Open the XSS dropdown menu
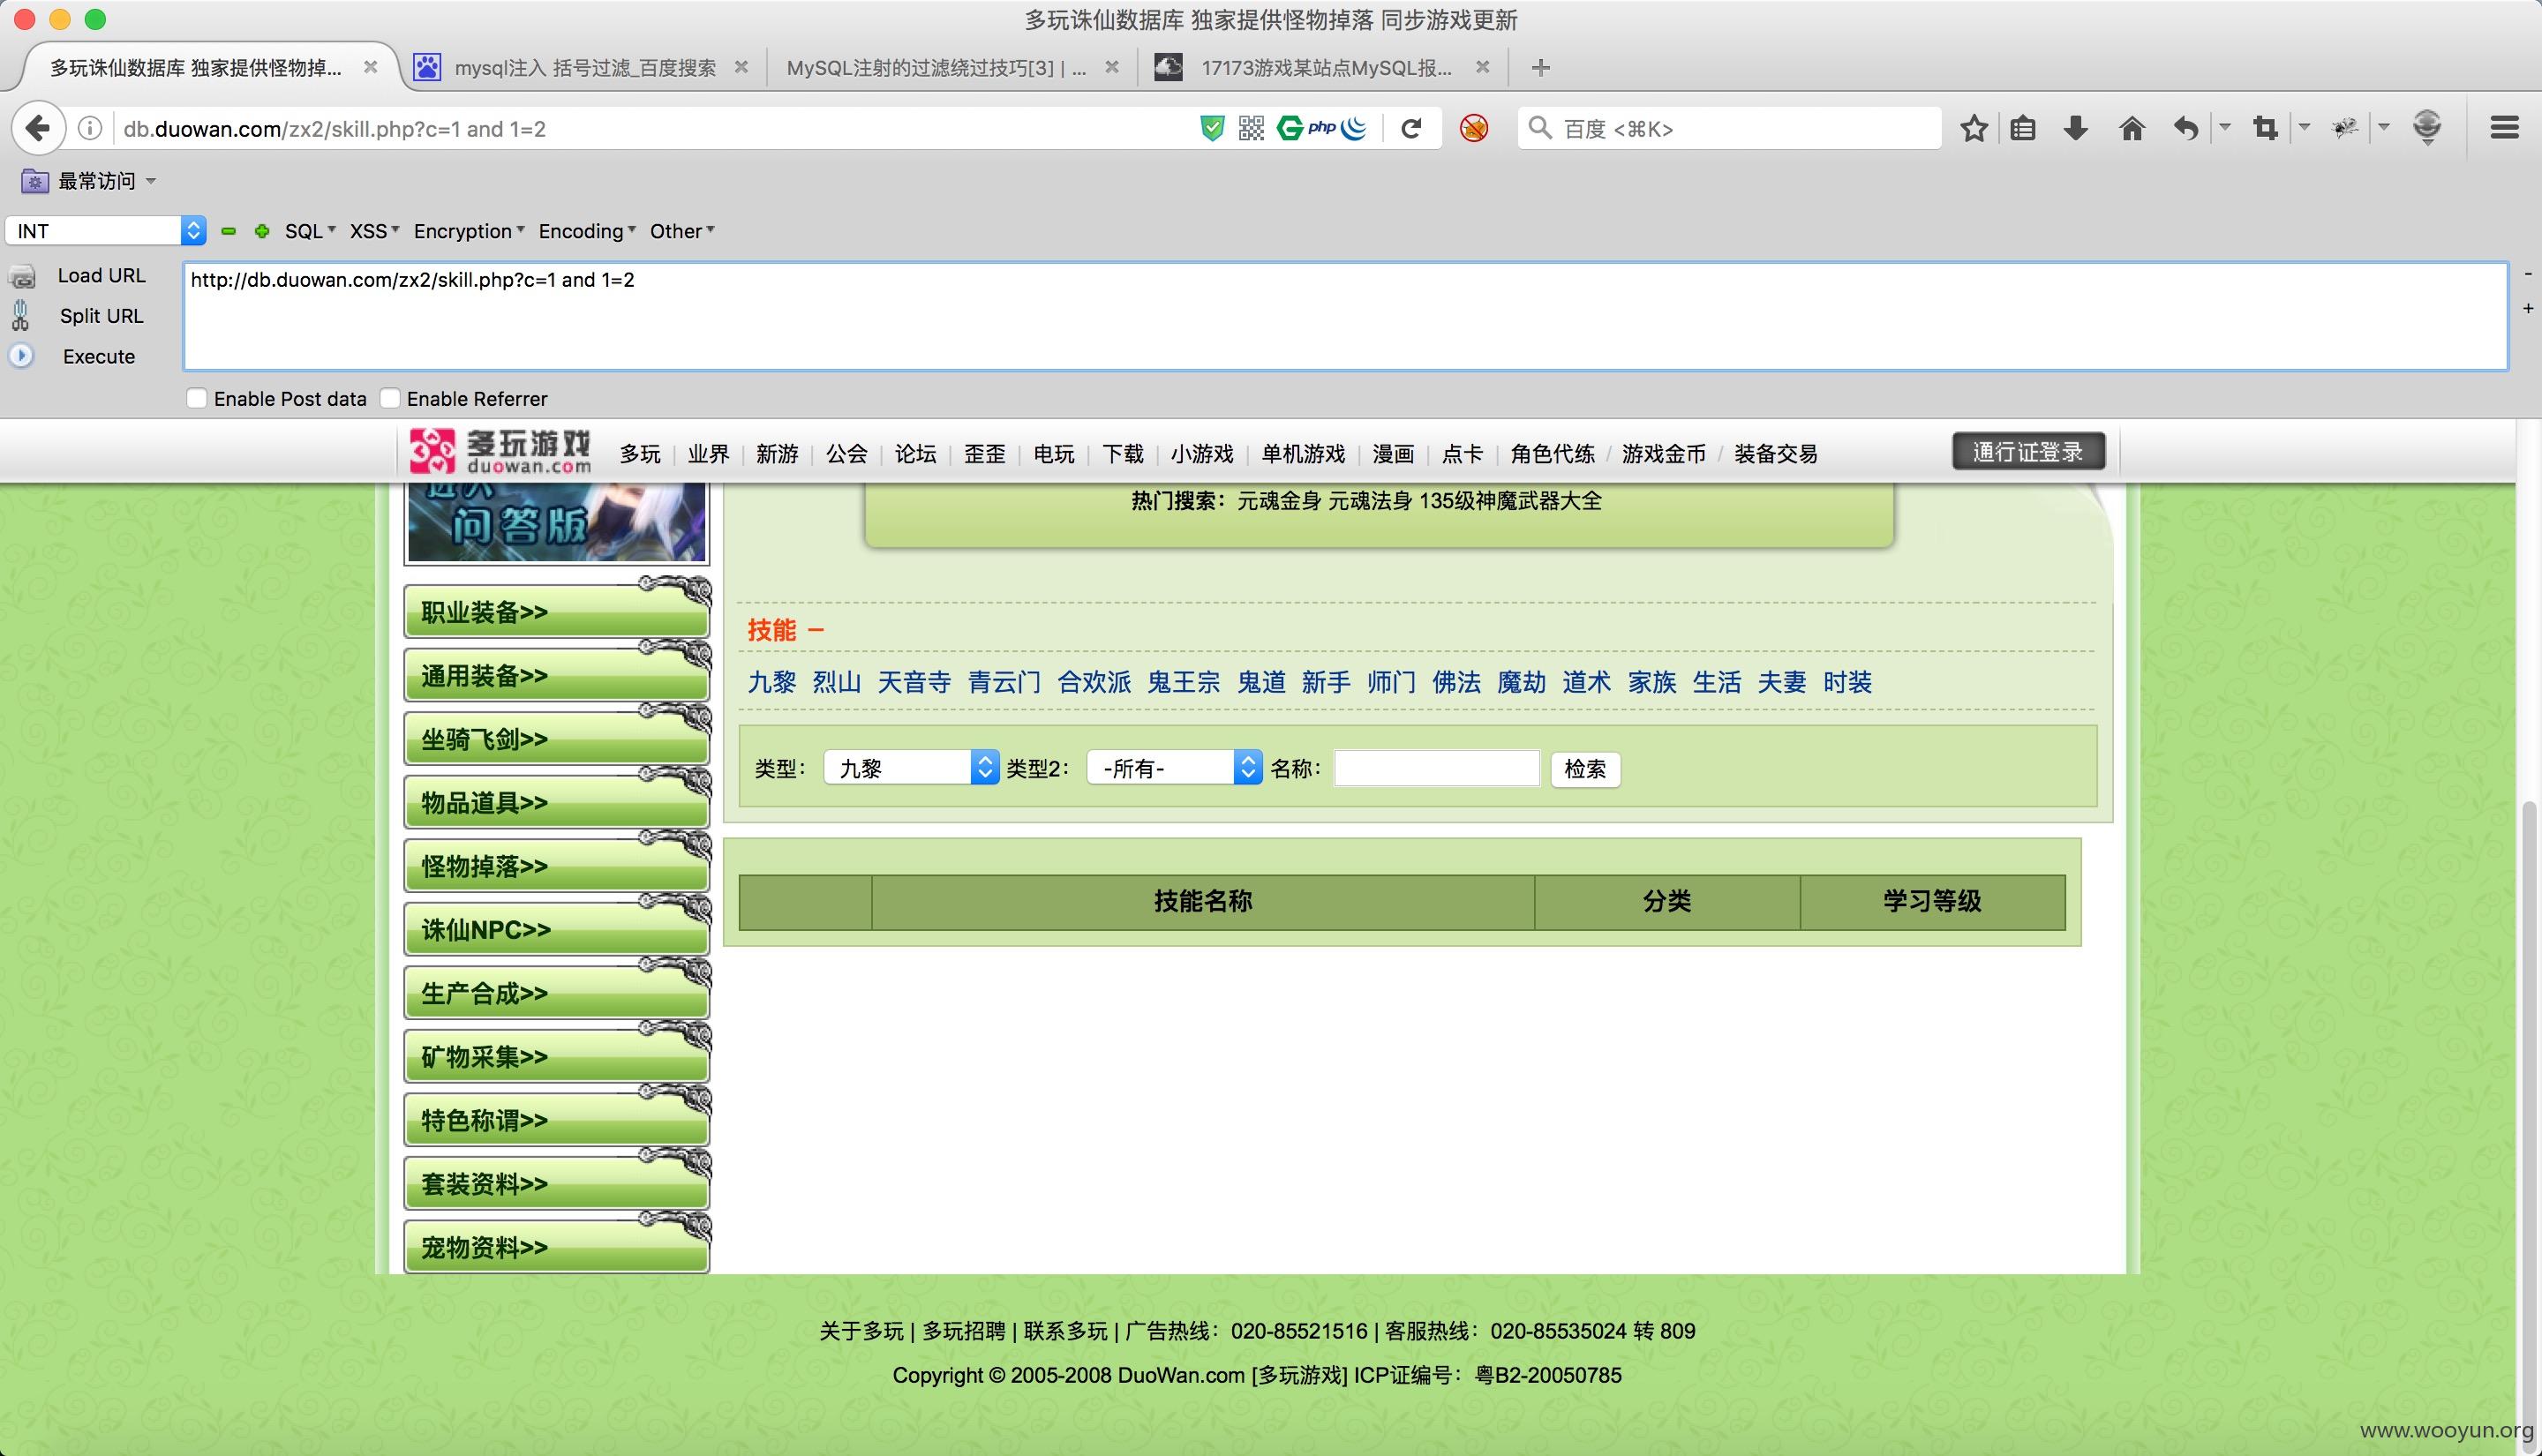Viewport: 2542px width, 1456px height. pos(374,231)
